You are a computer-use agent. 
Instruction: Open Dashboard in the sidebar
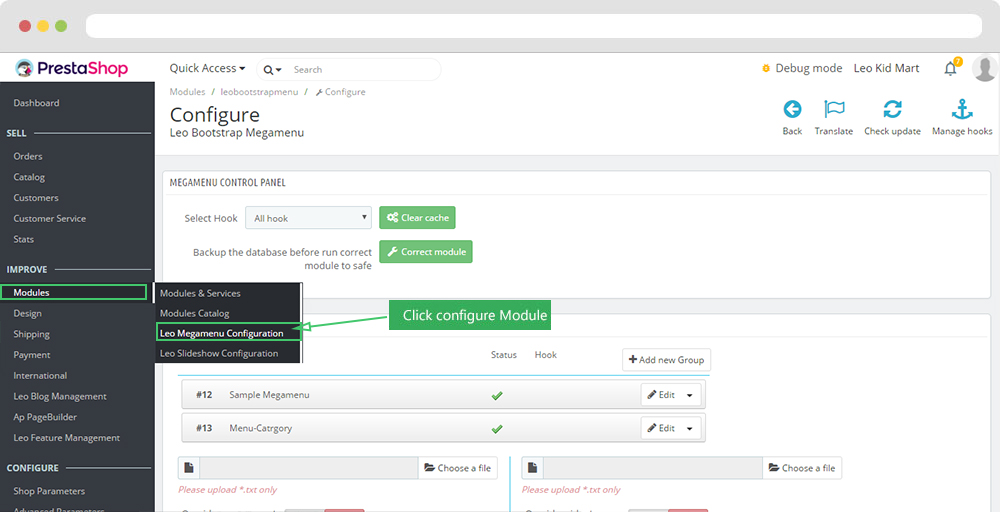(36, 103)
